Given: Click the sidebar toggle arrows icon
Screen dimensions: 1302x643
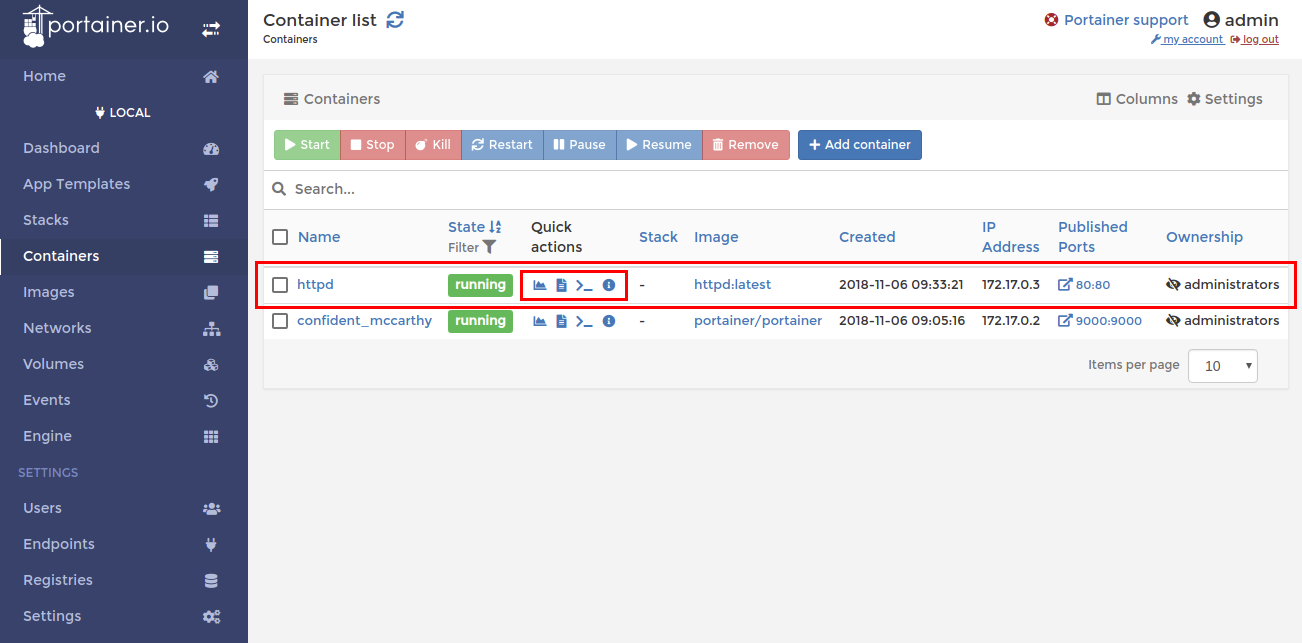Looking at the screenshot, I should point(211,30).
